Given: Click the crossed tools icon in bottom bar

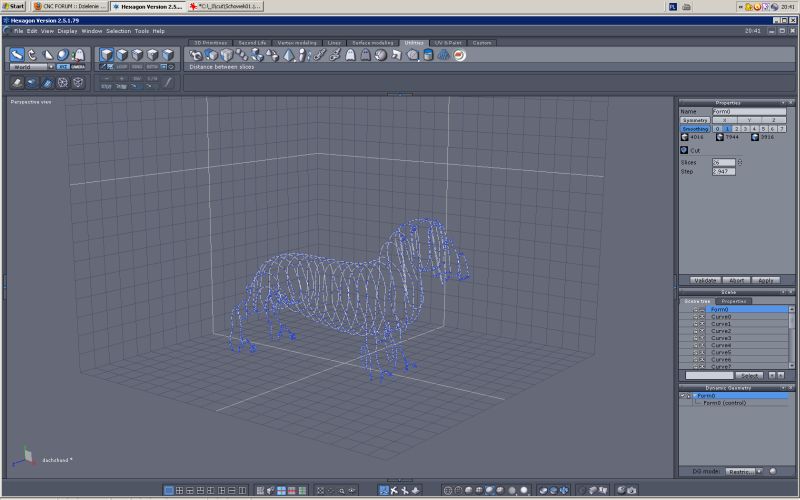Looking at the screenshot, I should tap(394, 490).
